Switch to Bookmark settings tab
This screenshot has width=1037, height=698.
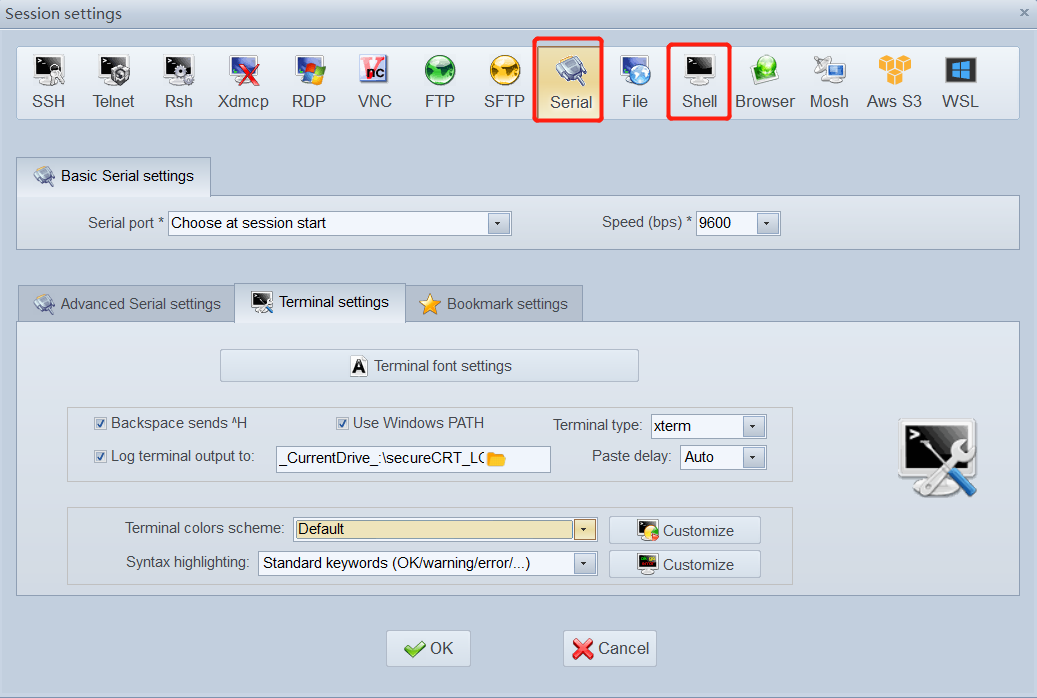pyautogui.click(x=494, y=304)
